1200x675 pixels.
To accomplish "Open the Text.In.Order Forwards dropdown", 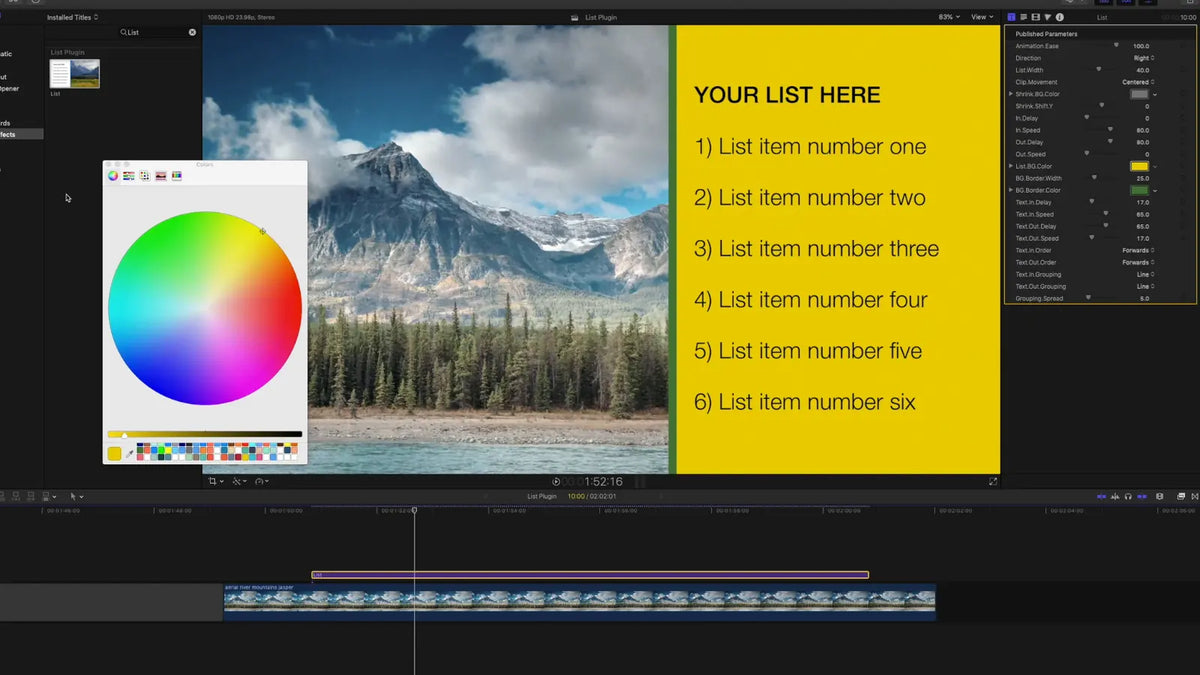I will 1138,250.
